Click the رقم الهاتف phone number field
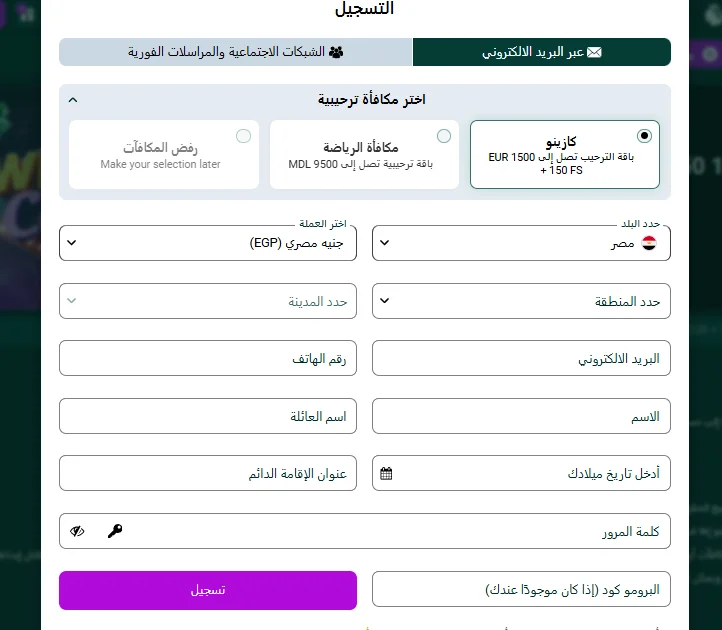722x630 pixels. coord(208,358)
